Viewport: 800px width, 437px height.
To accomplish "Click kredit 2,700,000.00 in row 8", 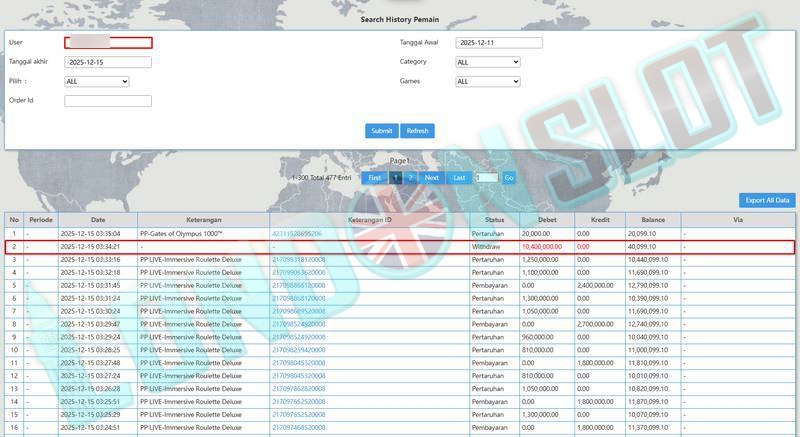I will click(x=595, y=324).
